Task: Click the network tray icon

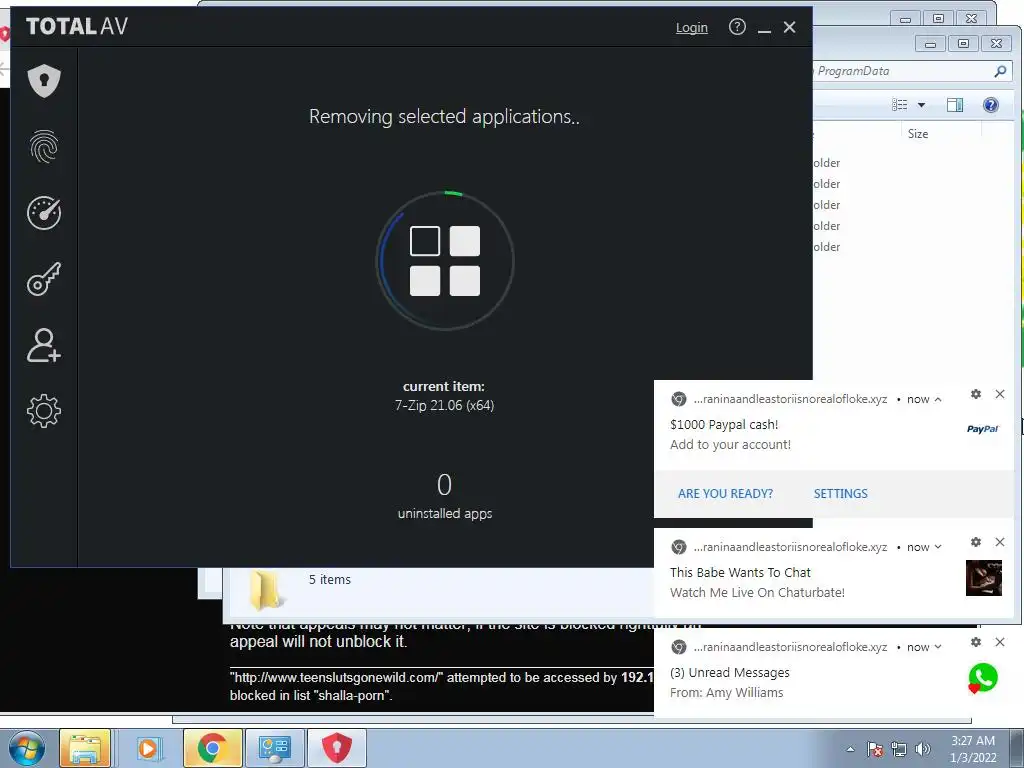Action: point(899,749)
